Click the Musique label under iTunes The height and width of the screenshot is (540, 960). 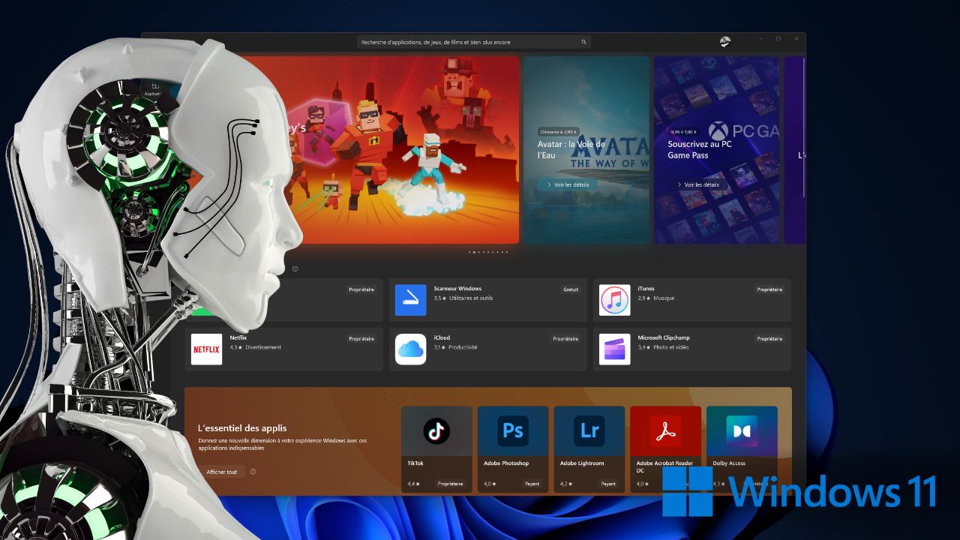[x=663, y=298]
